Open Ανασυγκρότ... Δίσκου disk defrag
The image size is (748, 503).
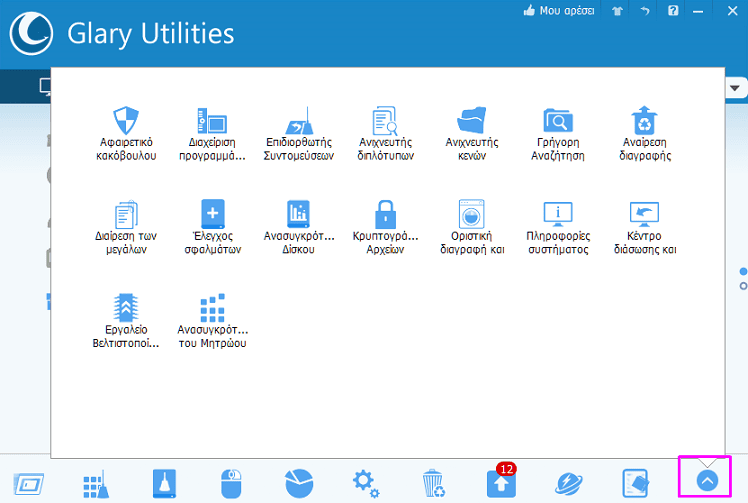tap(299, 228)
